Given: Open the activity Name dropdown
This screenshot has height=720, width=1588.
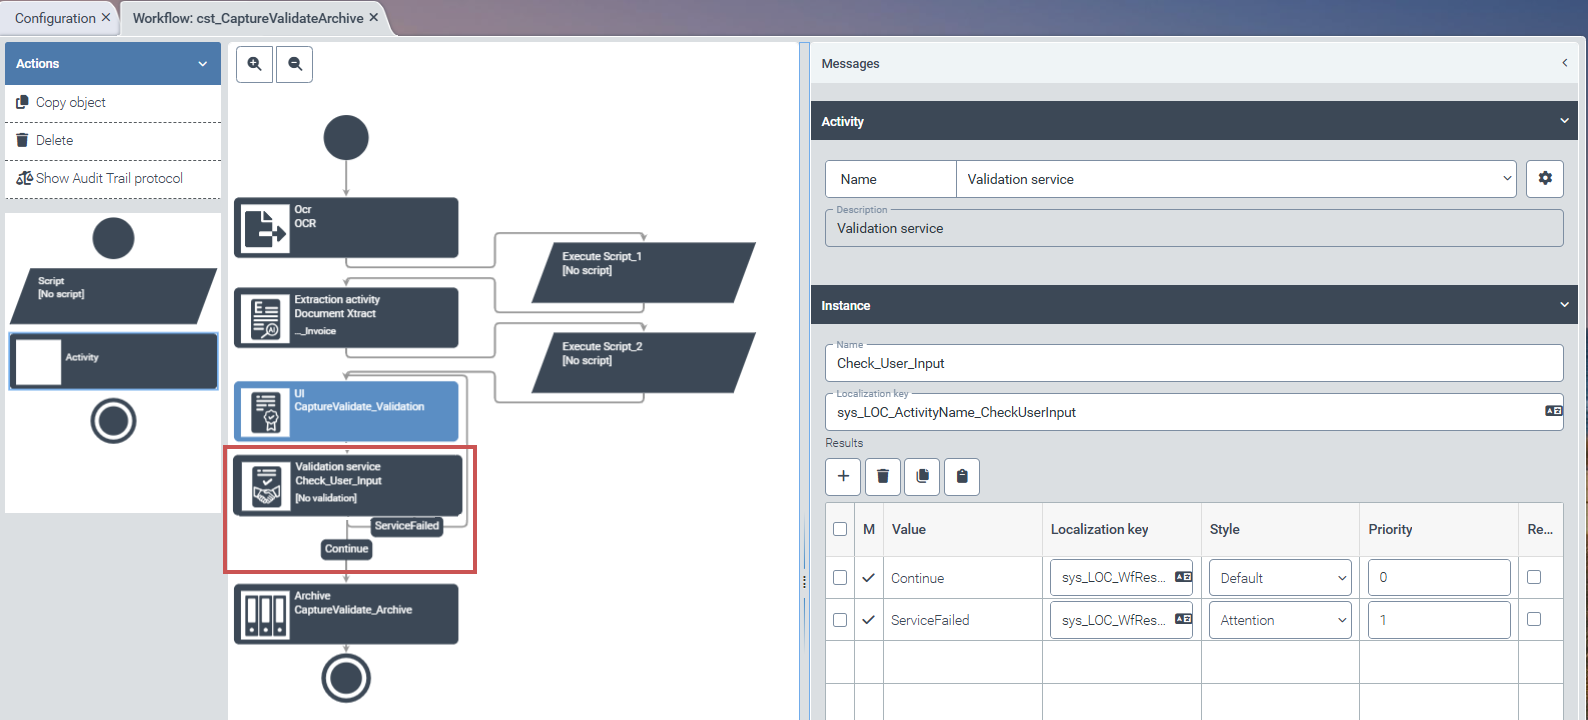Looking at the screenshot, I should coord(1236,179).
